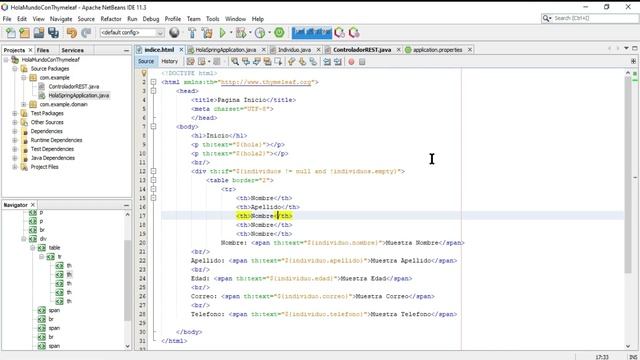640x360 pixels.
Task: Click the Debug Project icon
Action: point(241,33)
